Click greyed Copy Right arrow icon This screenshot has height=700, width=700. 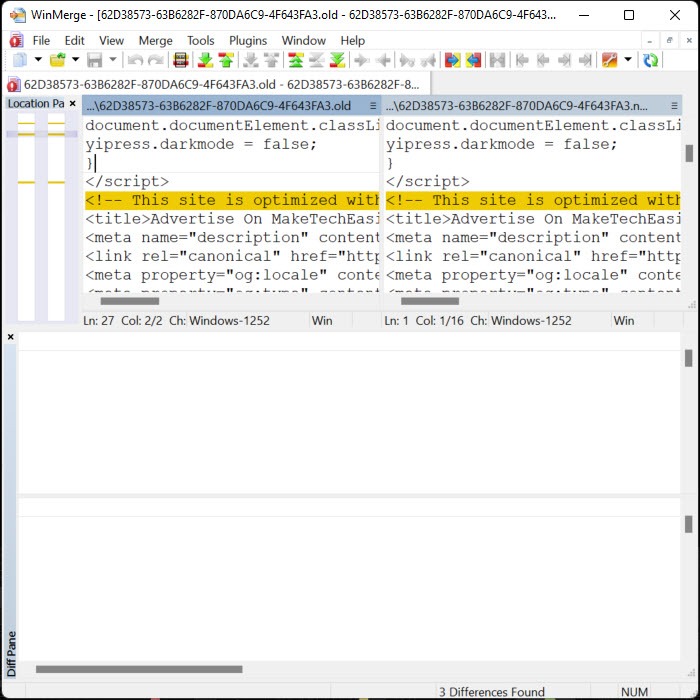click(362, 60)
